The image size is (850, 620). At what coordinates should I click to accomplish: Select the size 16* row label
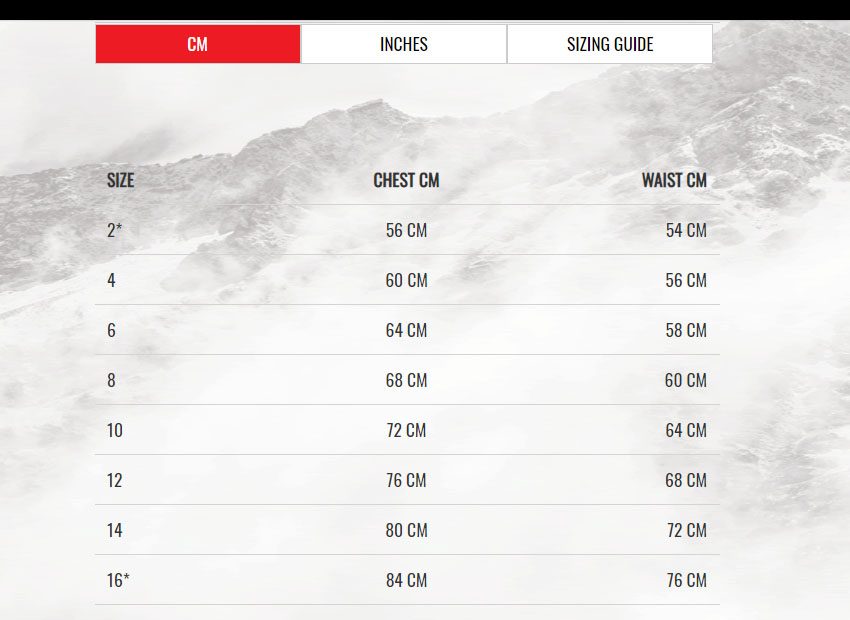[118, 580]
